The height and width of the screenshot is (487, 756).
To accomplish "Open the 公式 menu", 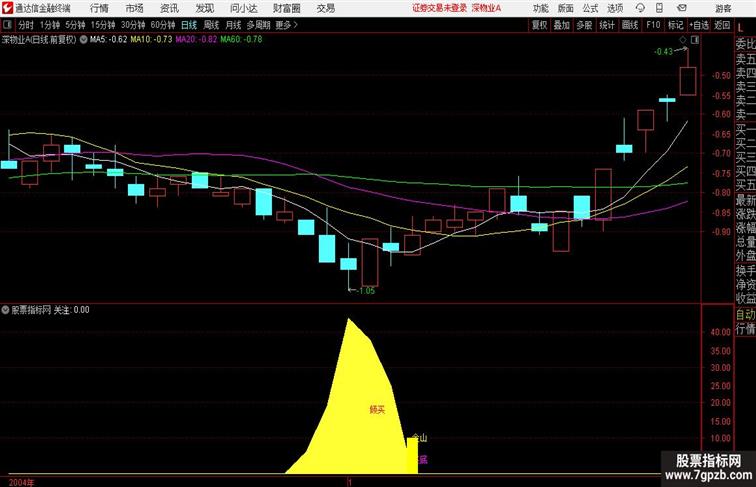I will [x=590, y=8].
